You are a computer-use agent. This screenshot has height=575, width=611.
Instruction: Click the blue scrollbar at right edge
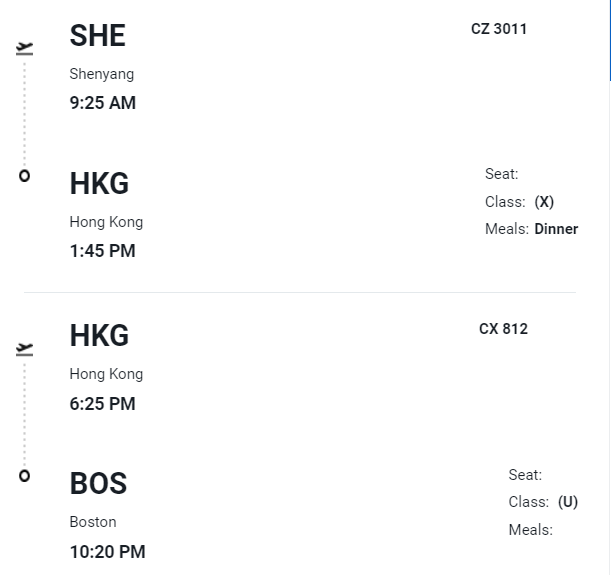point(609,40)
